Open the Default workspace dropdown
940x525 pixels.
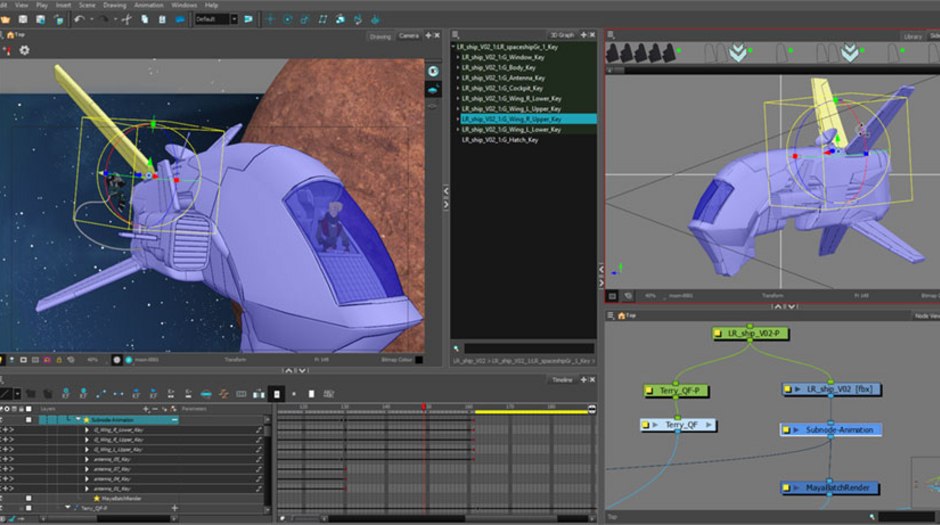(234, 19)
